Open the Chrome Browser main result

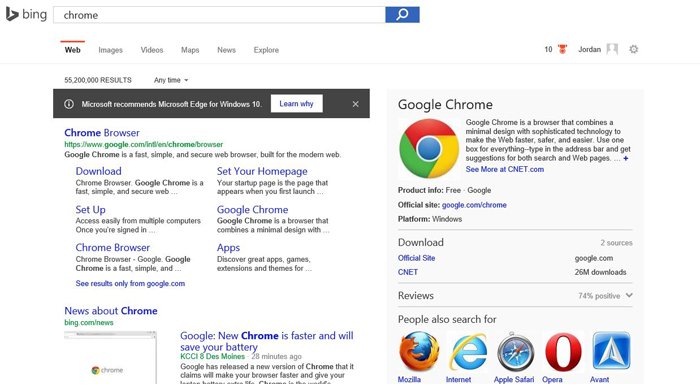tap(102, 133)
